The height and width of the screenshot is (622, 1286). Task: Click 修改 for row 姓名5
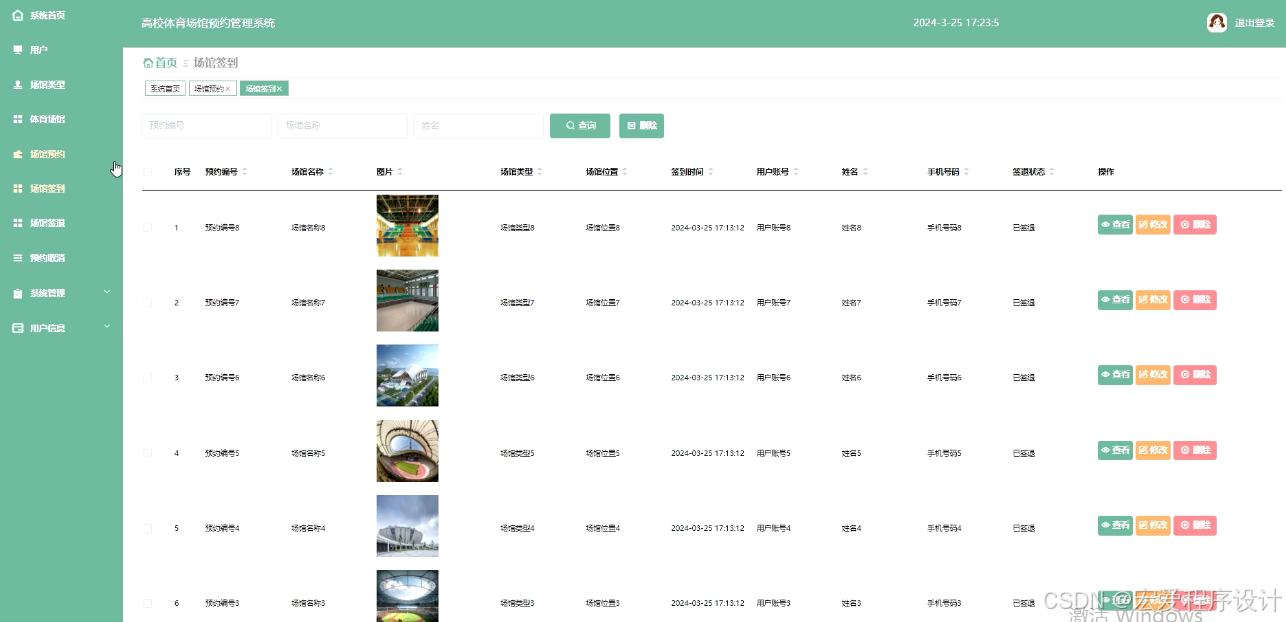click(1153, 450)
